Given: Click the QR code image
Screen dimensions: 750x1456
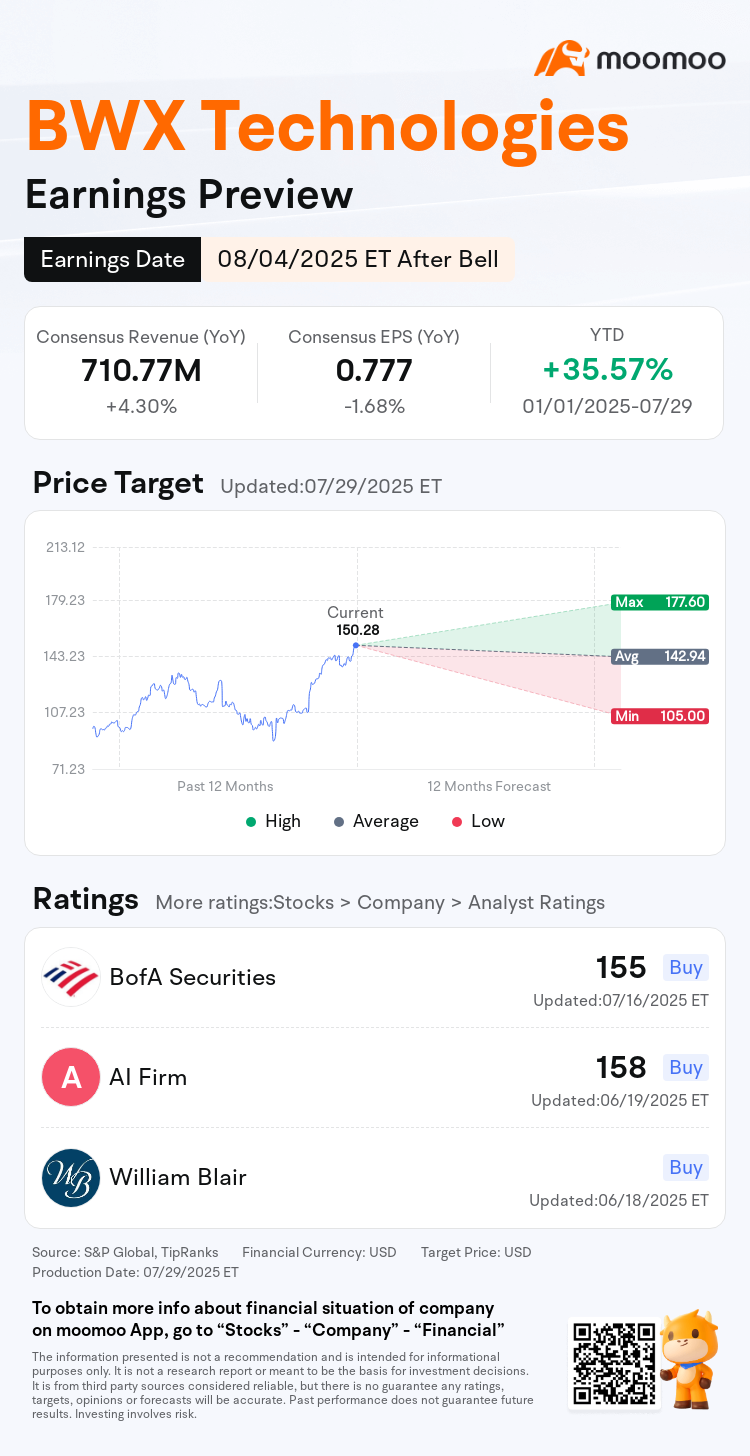Looking at the screenshot, I should 613,1364.
